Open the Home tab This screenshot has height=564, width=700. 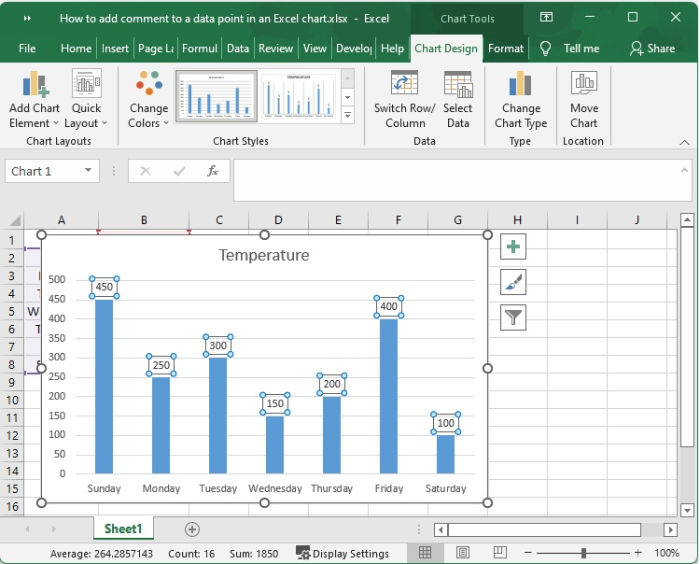76,48
